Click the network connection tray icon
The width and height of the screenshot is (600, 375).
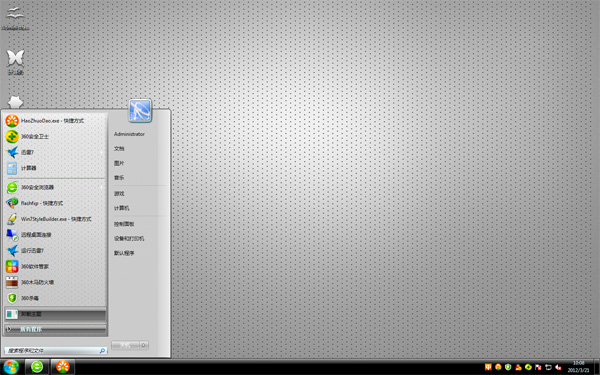click(548, 367)
